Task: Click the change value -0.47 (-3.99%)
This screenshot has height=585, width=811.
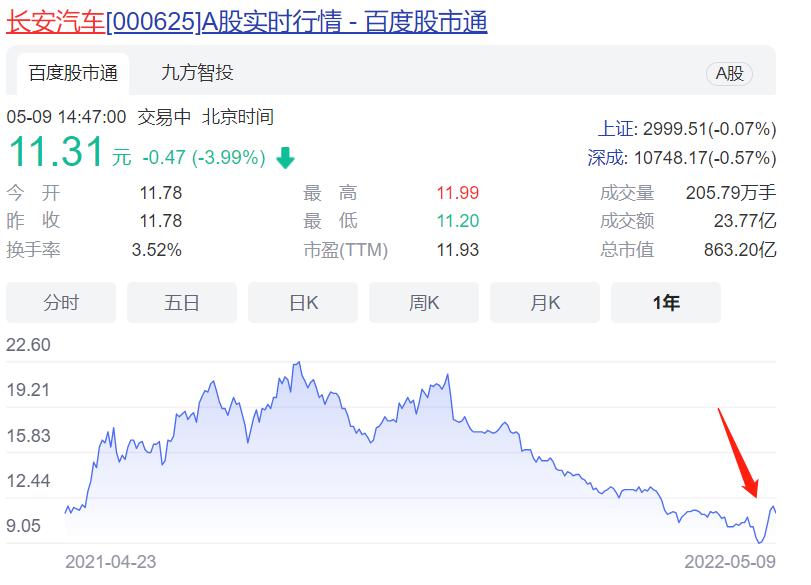Action: 204,157
